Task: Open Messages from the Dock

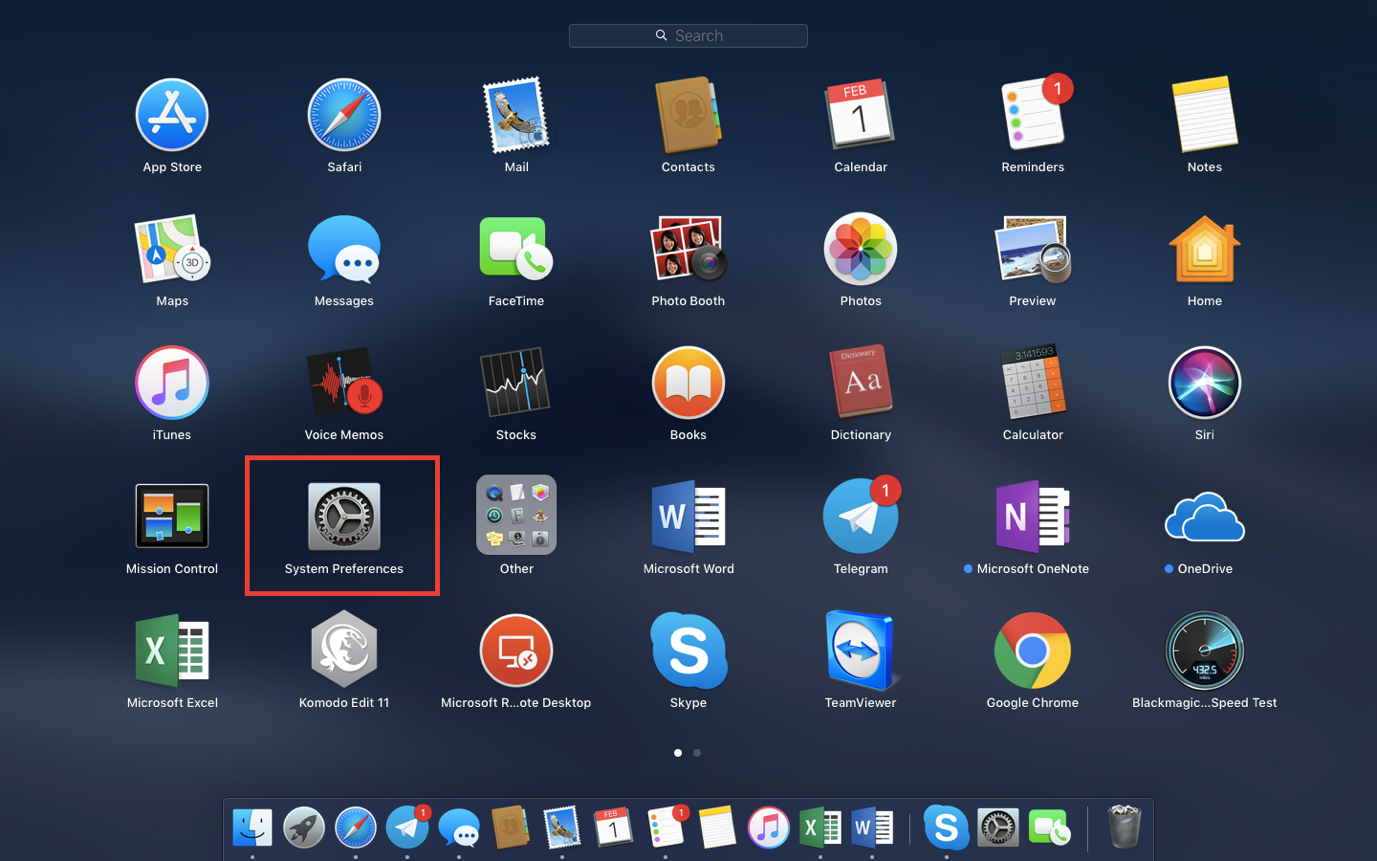Action: [x=459, y=828]
